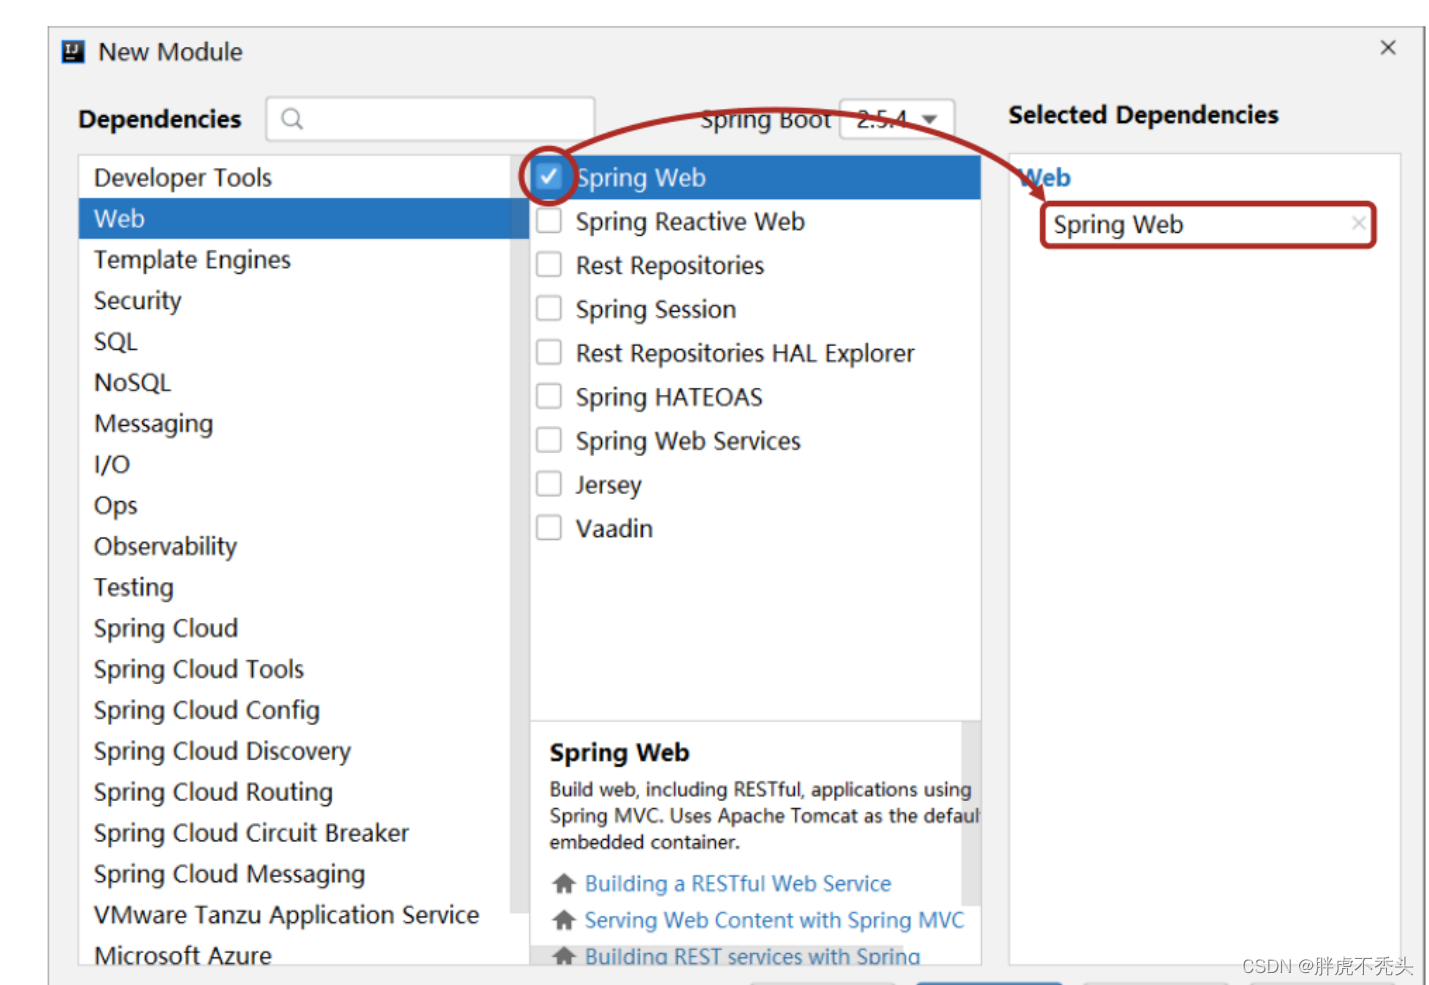Open Serving Web Content with Spring MVC link
This screenshot has height=985, width=1429.
click(x=775, y=920)
